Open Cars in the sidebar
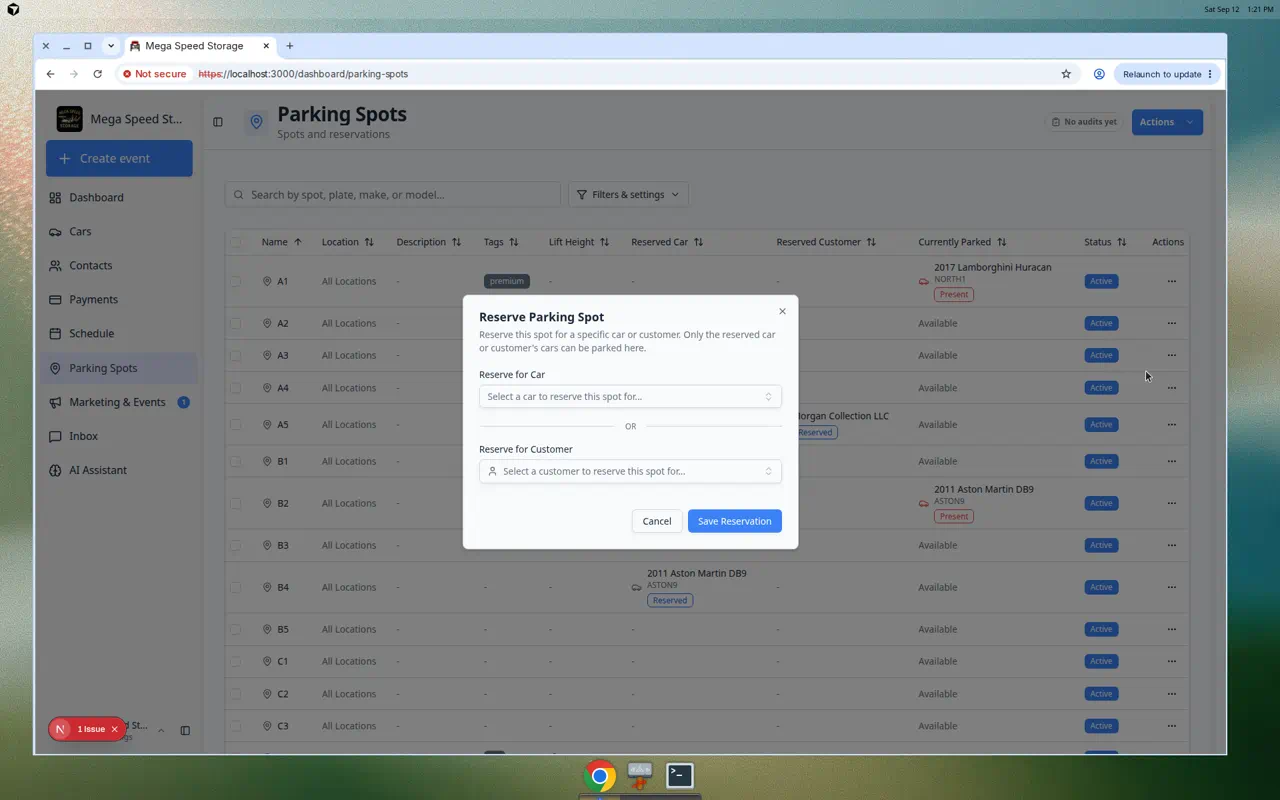This screenshot has height=800, width=1280. 119,232
